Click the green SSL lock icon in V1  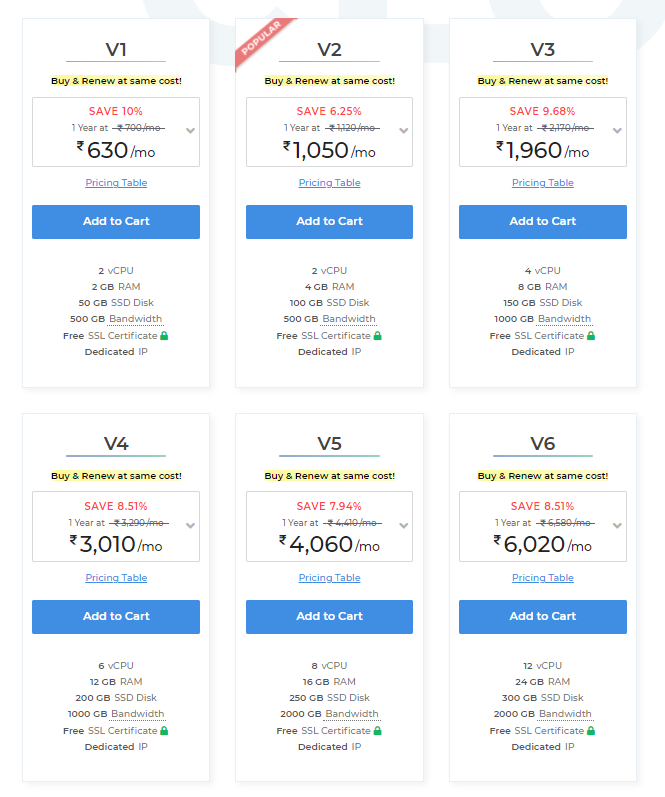click(x=164, y=336)
